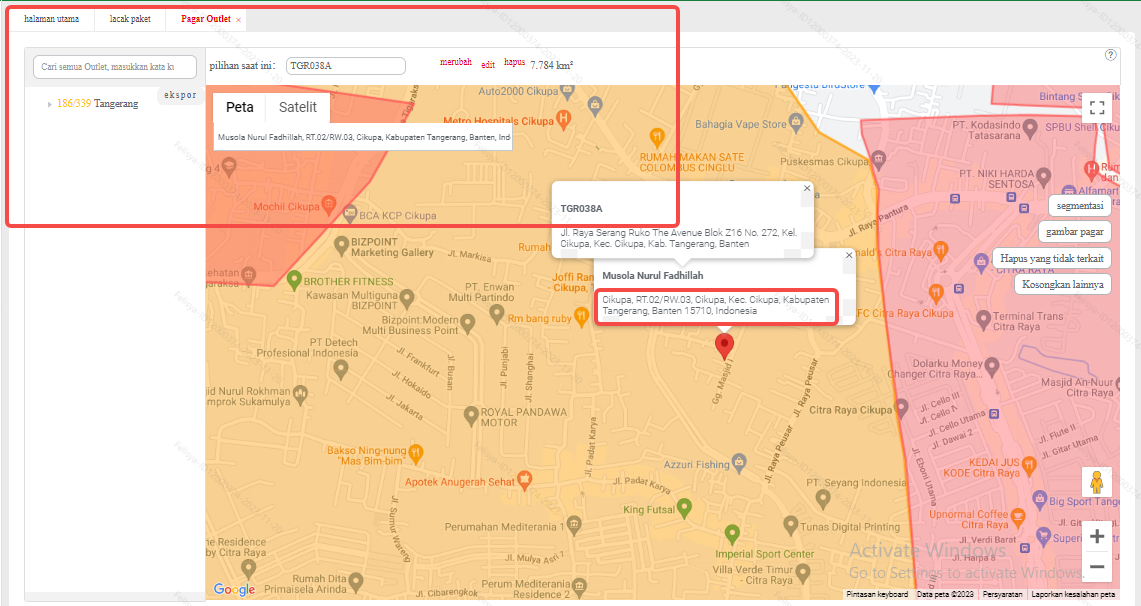This screenshot has height=606, width=1141.
Task: Zoom out the map with minus
Action: pyautogui.click(x=1097, y=567)
